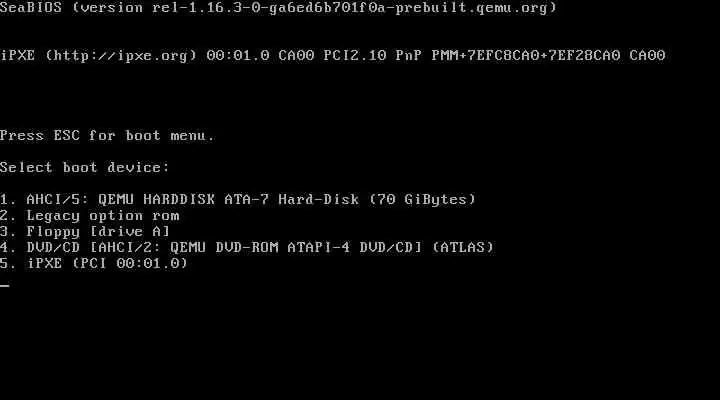Click the blinking cursor below the list
Image resolution: width=720 pixels, height=400 pixels.
tap(5, 285)
